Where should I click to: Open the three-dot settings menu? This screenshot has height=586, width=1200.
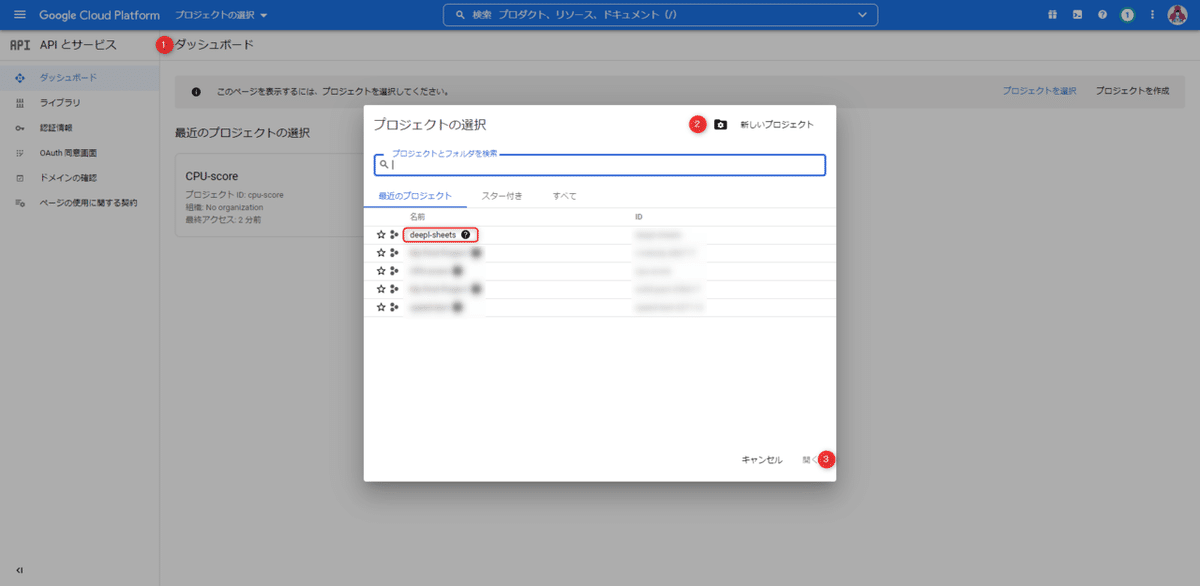click(x=1152, y=15)
